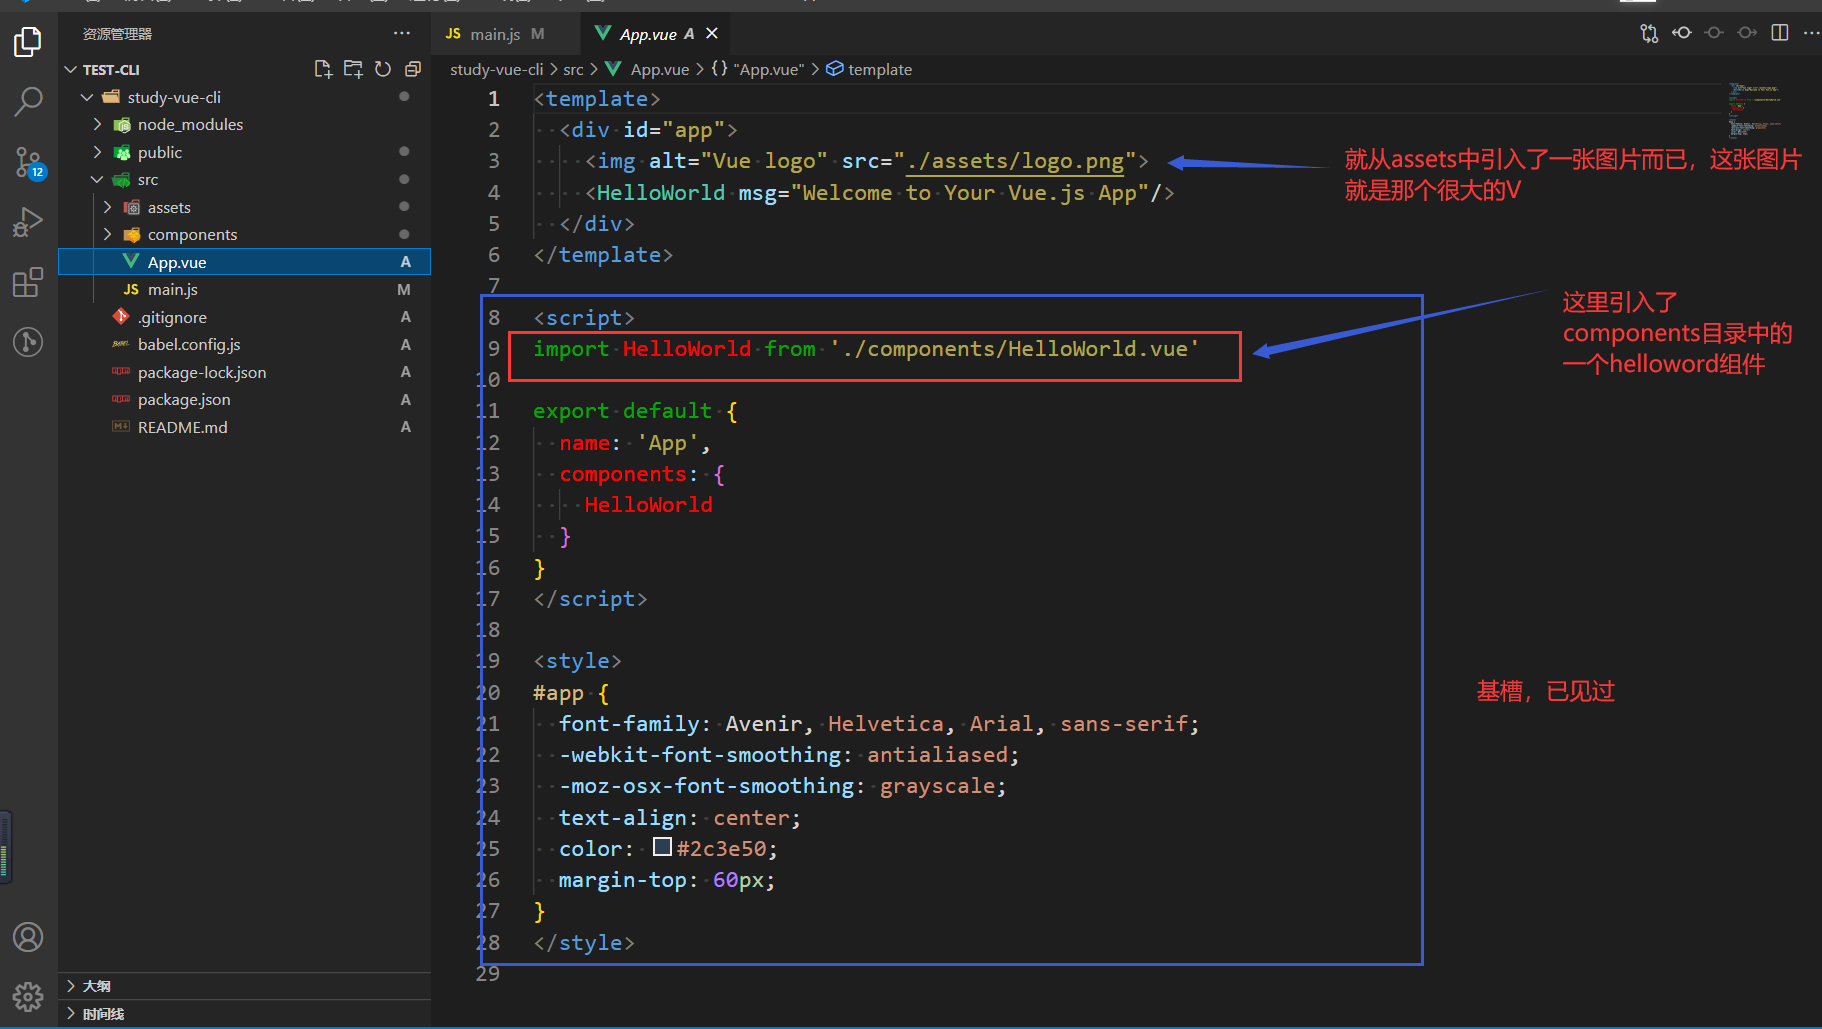Open Run and Debug view
The image size is (1822, 1029).
(28, 222)
